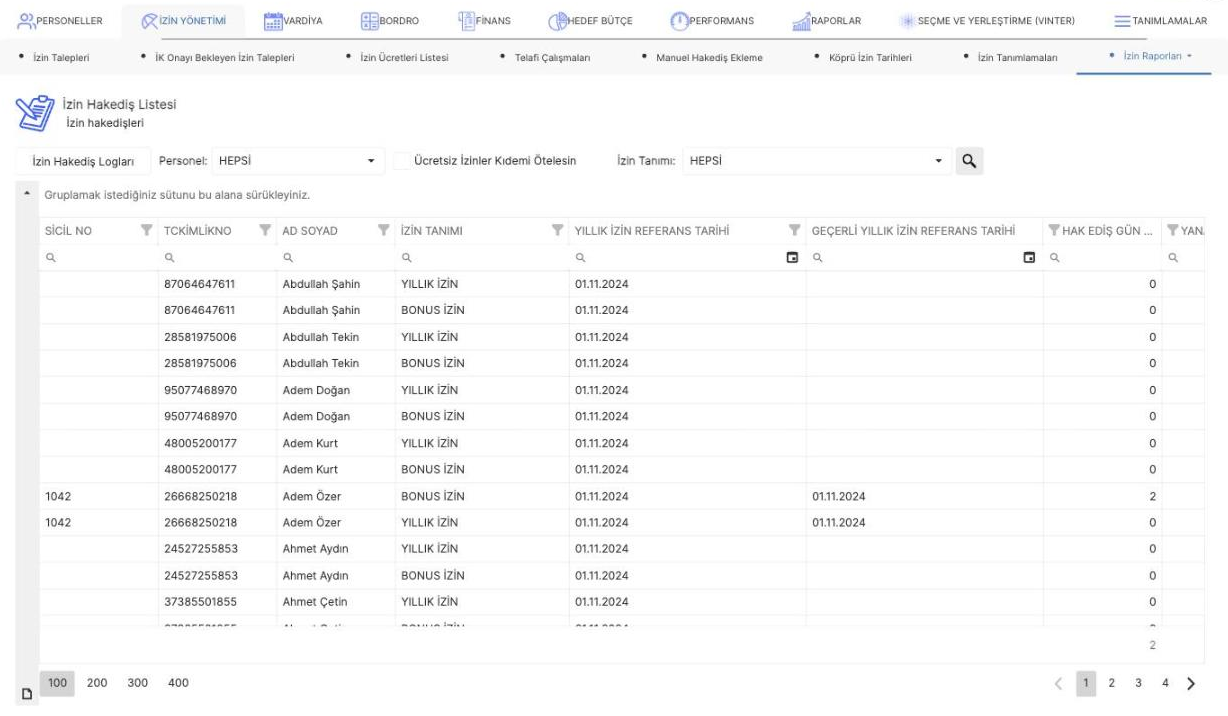Viewport: 1228px width, 716px height.
Task: Click Ahmet Aydın YILLIK İZİN row name
Action: (x=316, y=549)
